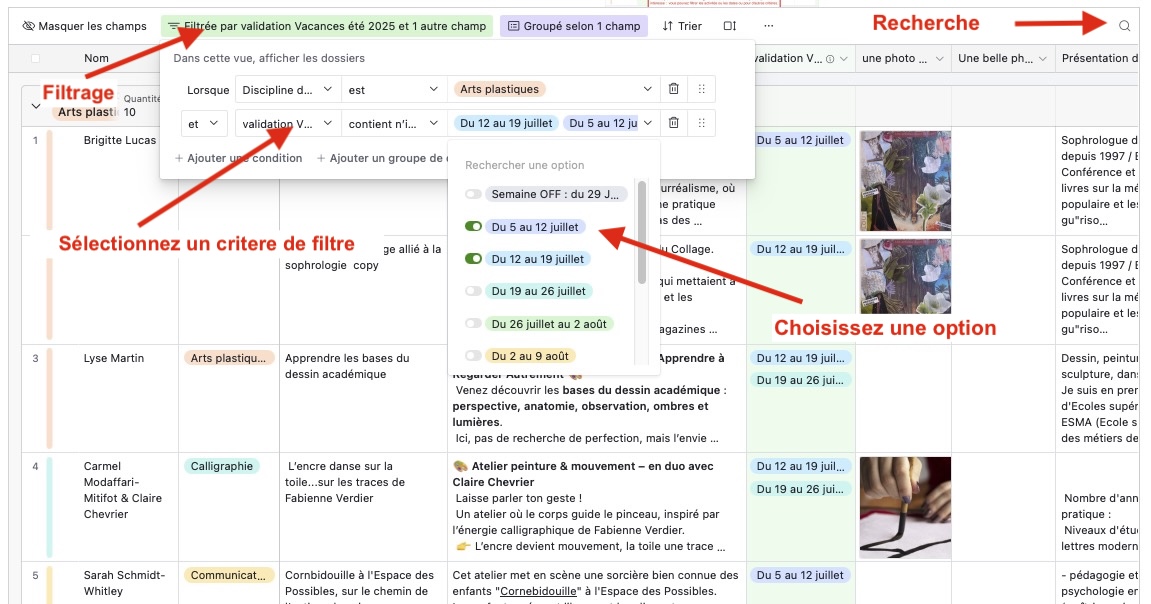Image resolution: width=1151 pixels, height=604 pixels.
Task: Click the Lyse Martin name cell
Action: pos(114,358)
